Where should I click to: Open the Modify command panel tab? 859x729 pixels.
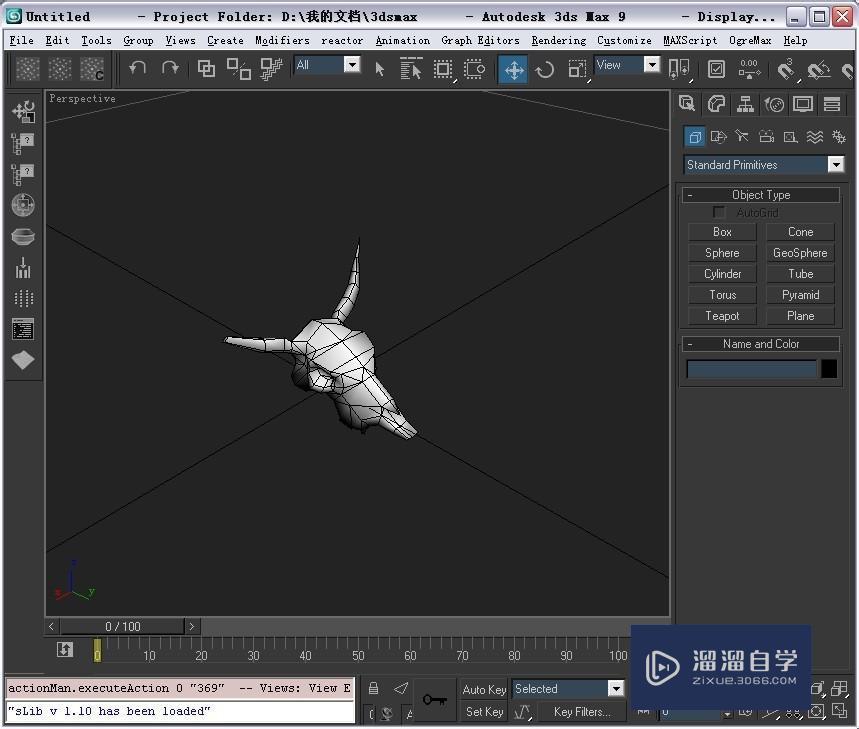click(716, 104)
